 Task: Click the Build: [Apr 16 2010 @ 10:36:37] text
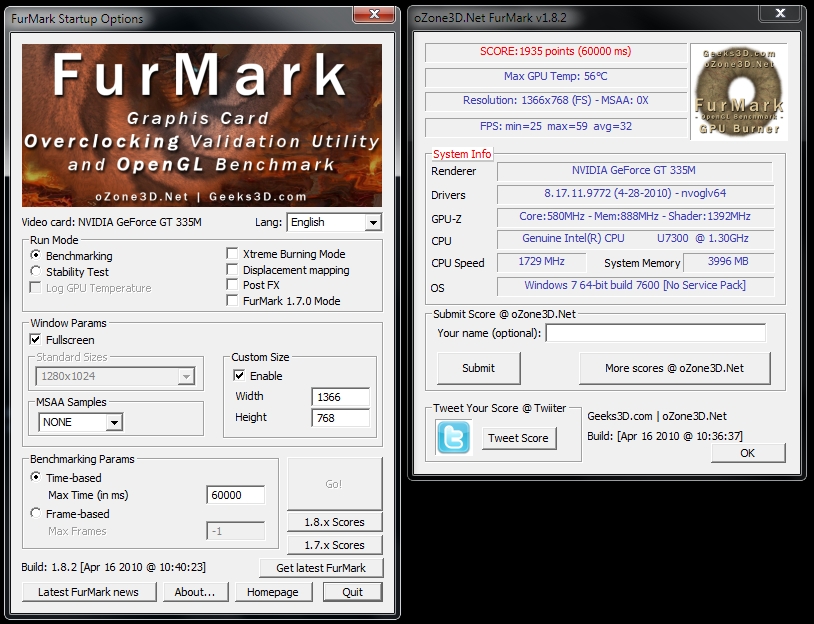click(x=665, y=436)
